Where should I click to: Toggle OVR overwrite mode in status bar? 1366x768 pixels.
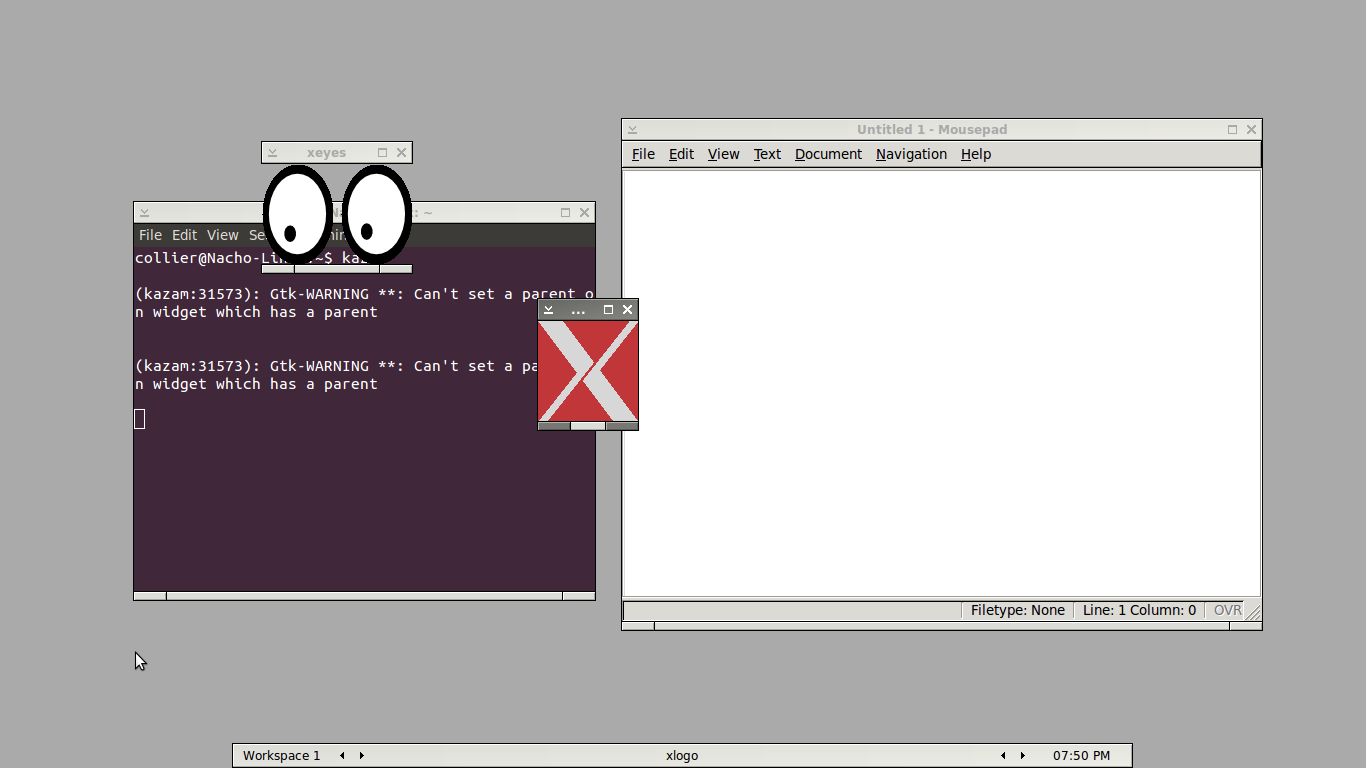(x=1227, y=610)
